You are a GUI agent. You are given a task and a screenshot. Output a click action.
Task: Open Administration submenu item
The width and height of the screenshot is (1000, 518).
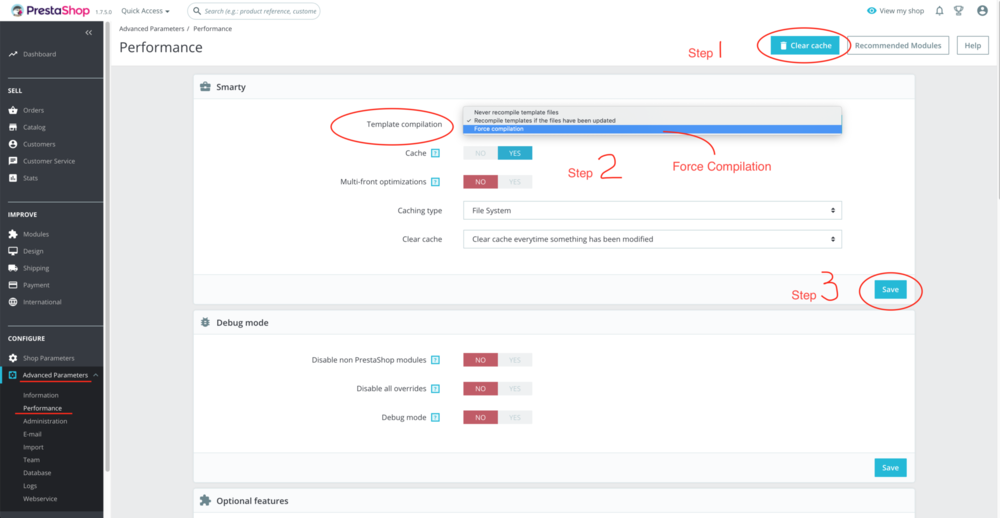pyautogui.click(x=45, y=421)
